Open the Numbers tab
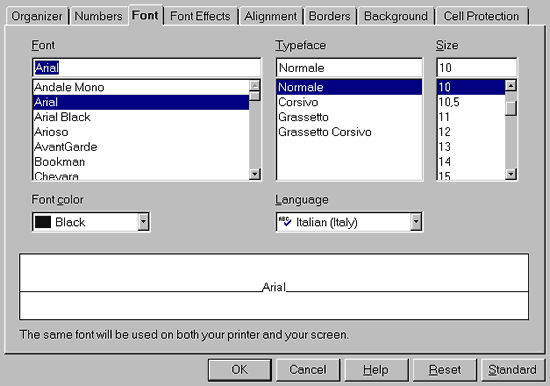This screenshot has width=550, height=386. click(x=98, y=16)
